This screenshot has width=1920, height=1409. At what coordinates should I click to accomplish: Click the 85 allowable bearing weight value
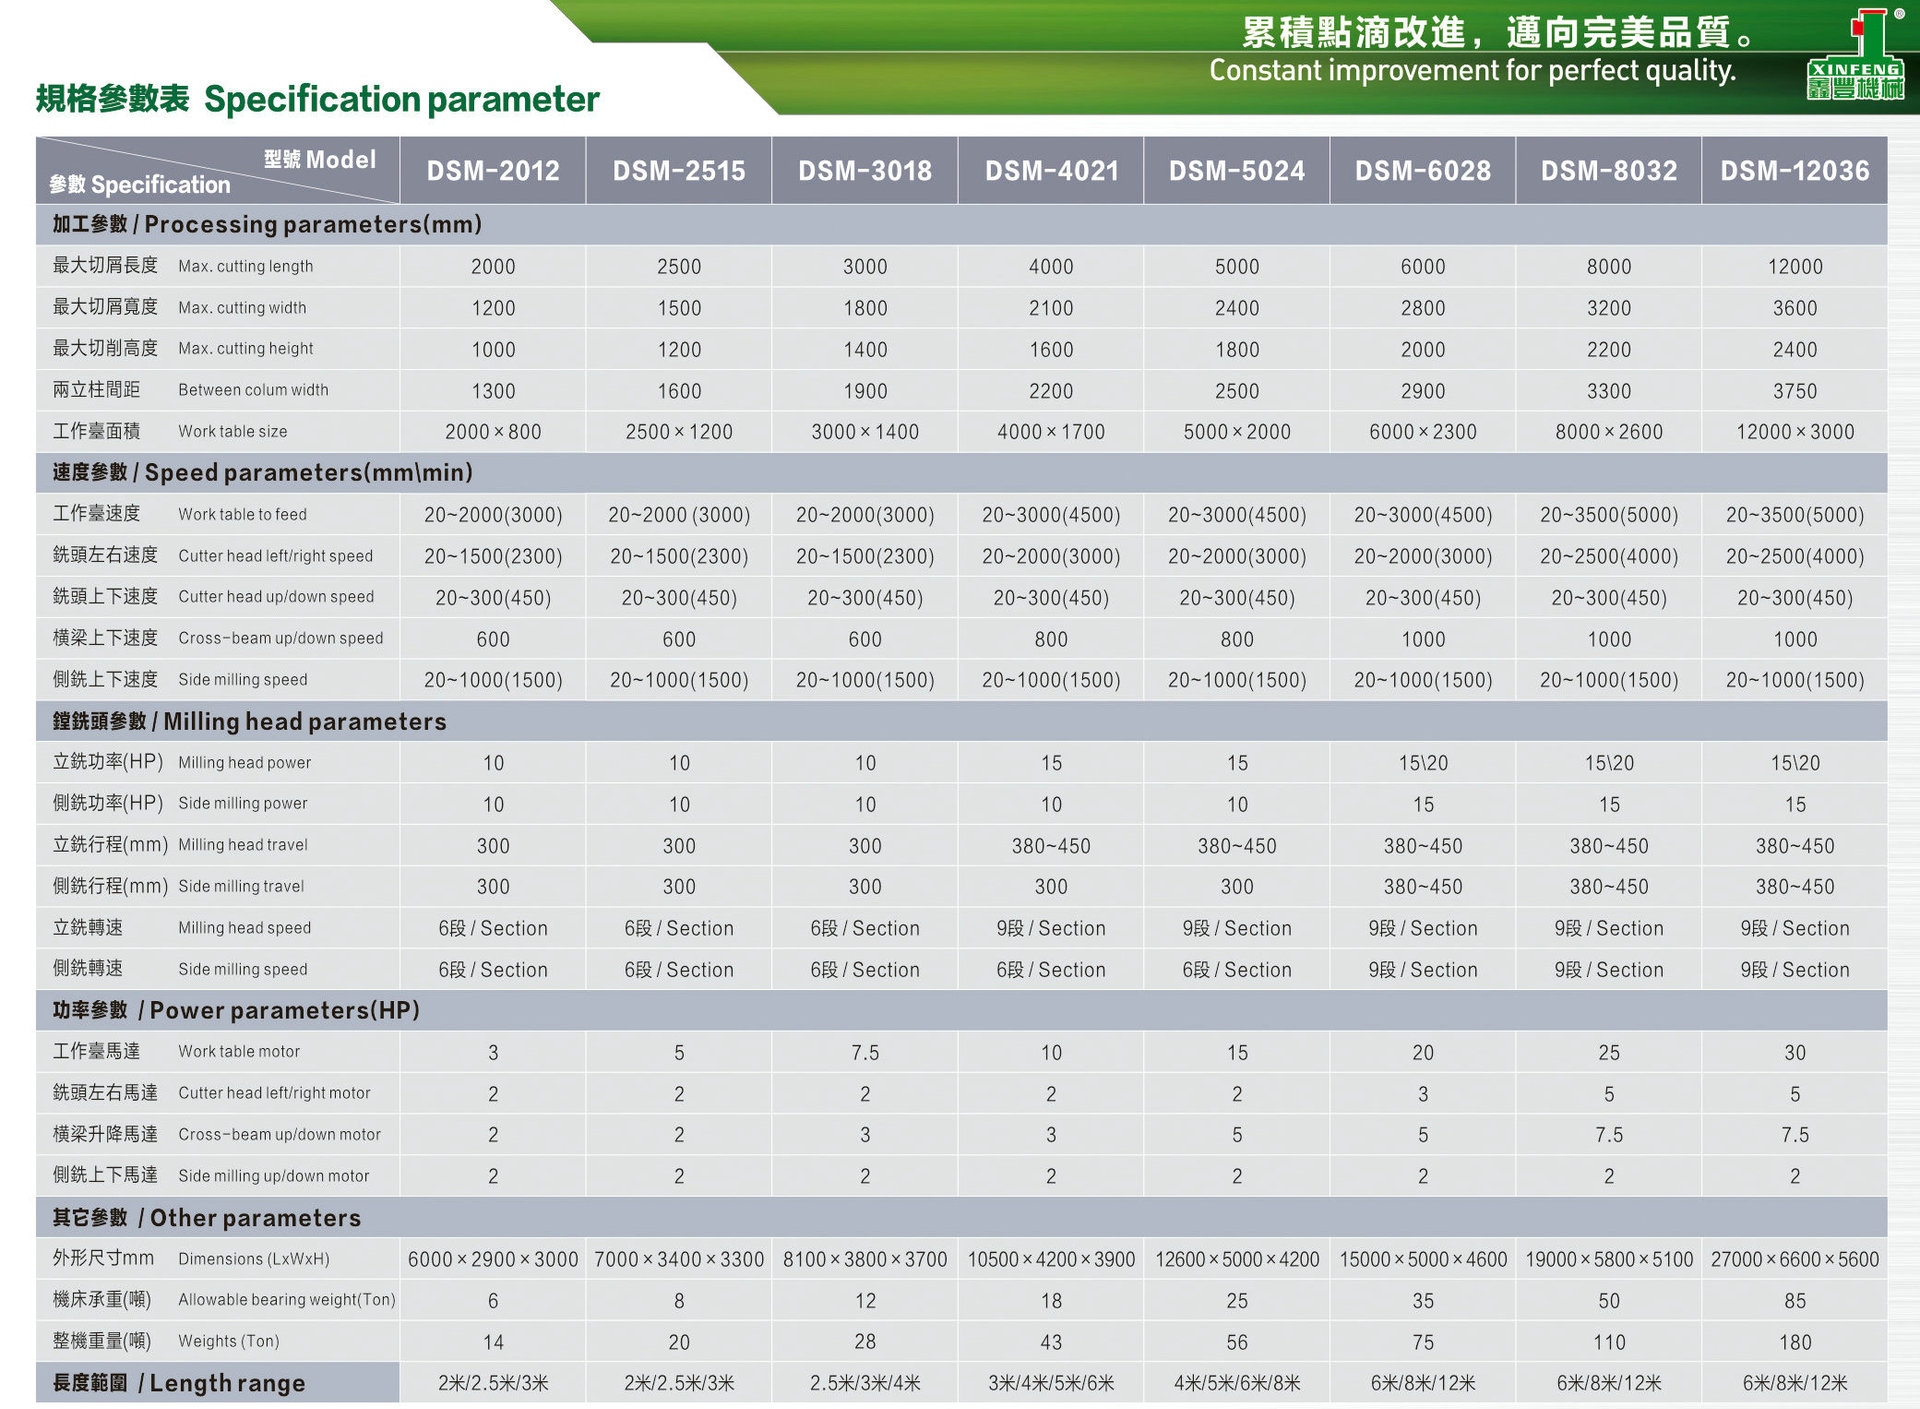tap(1795, 1301)
